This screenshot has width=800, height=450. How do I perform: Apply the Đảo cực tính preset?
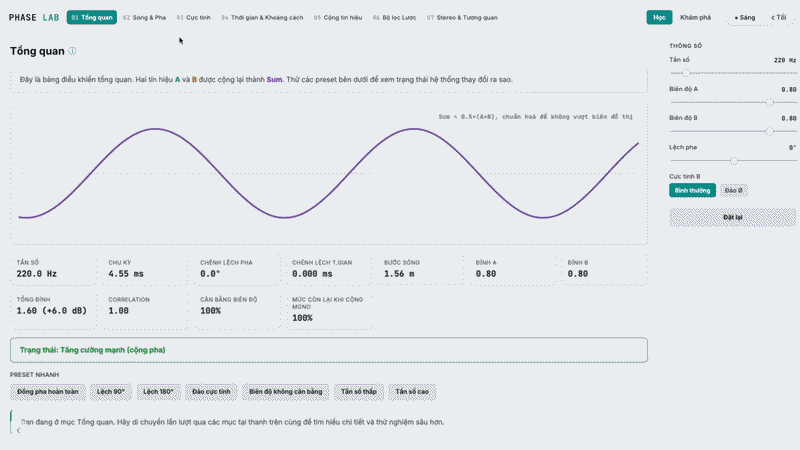211,392
